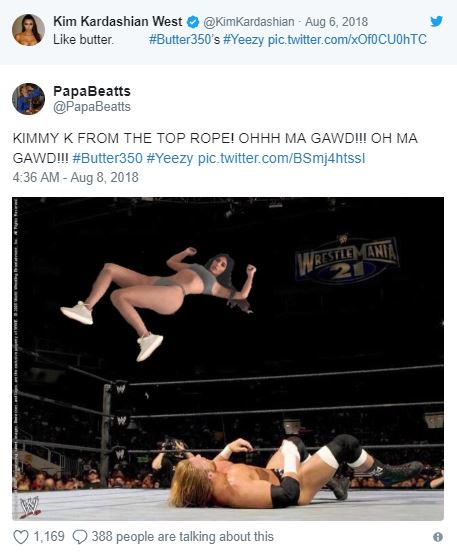This screenshot has height=554, width=457.
Task: Like the tweet with heart icon
Action: pyautogui.click(x=20, y=537)
